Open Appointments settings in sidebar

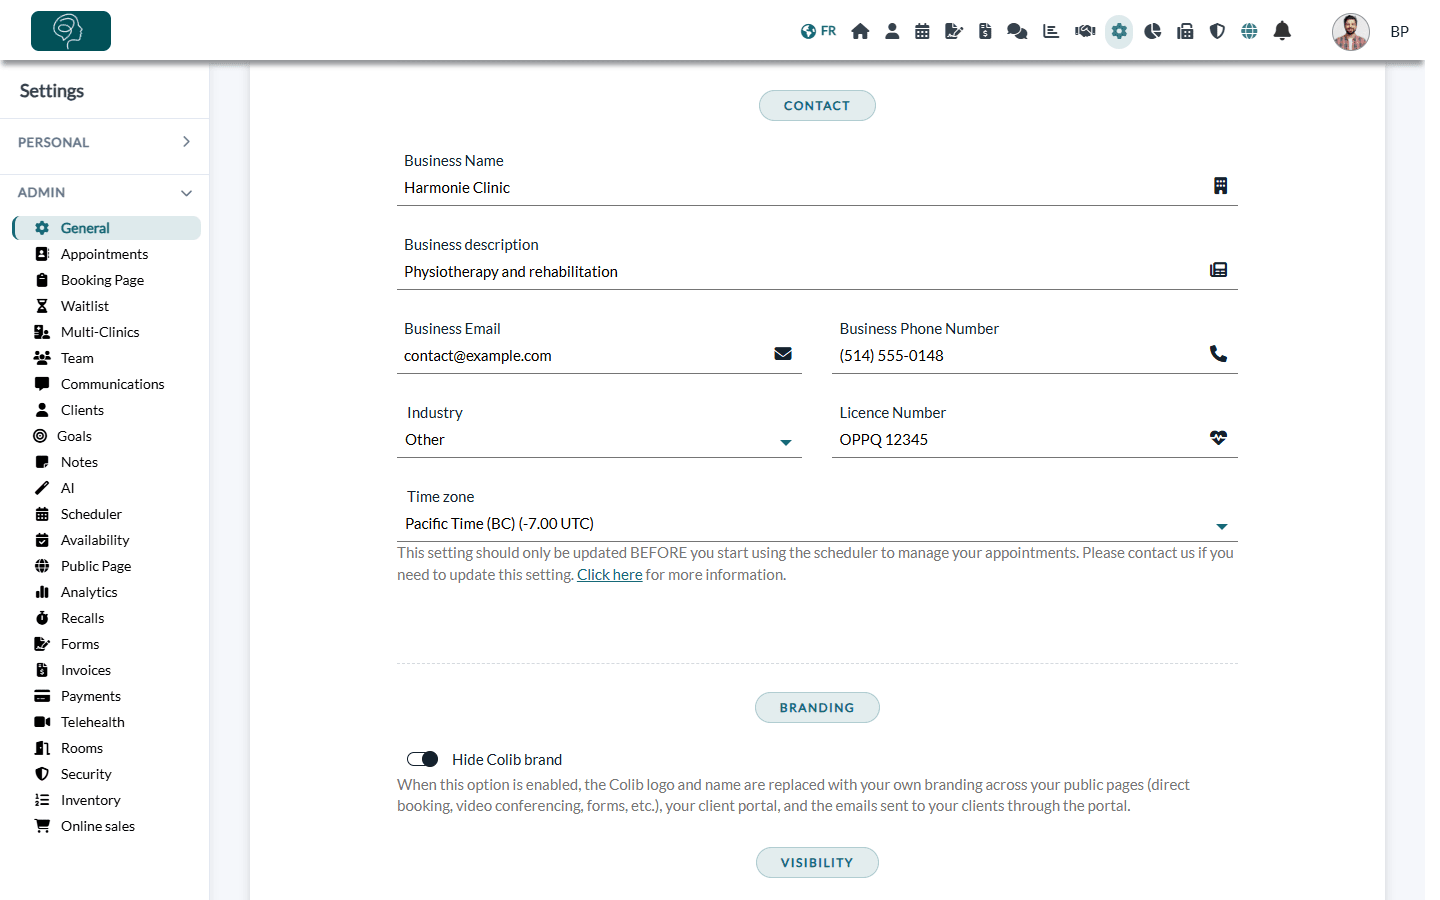106,254
